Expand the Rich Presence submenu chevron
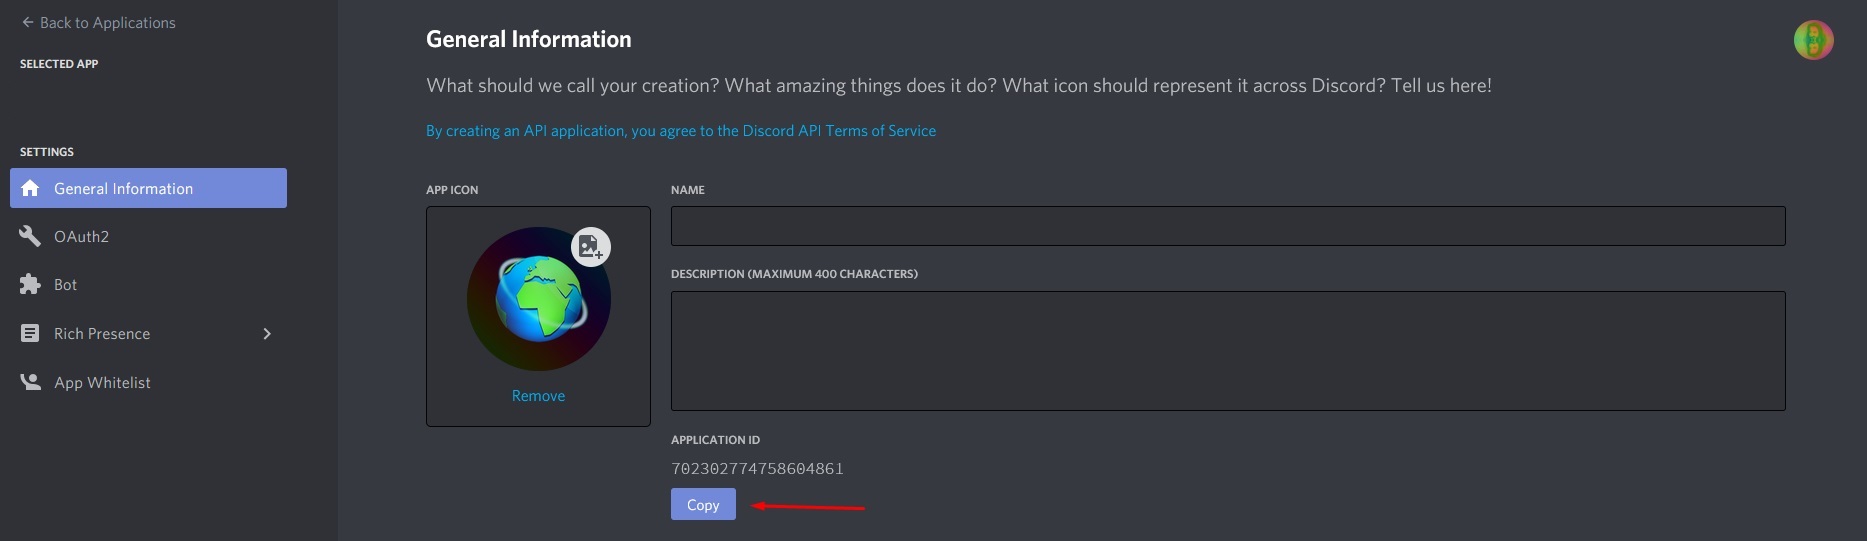 (x=267, y=333)
